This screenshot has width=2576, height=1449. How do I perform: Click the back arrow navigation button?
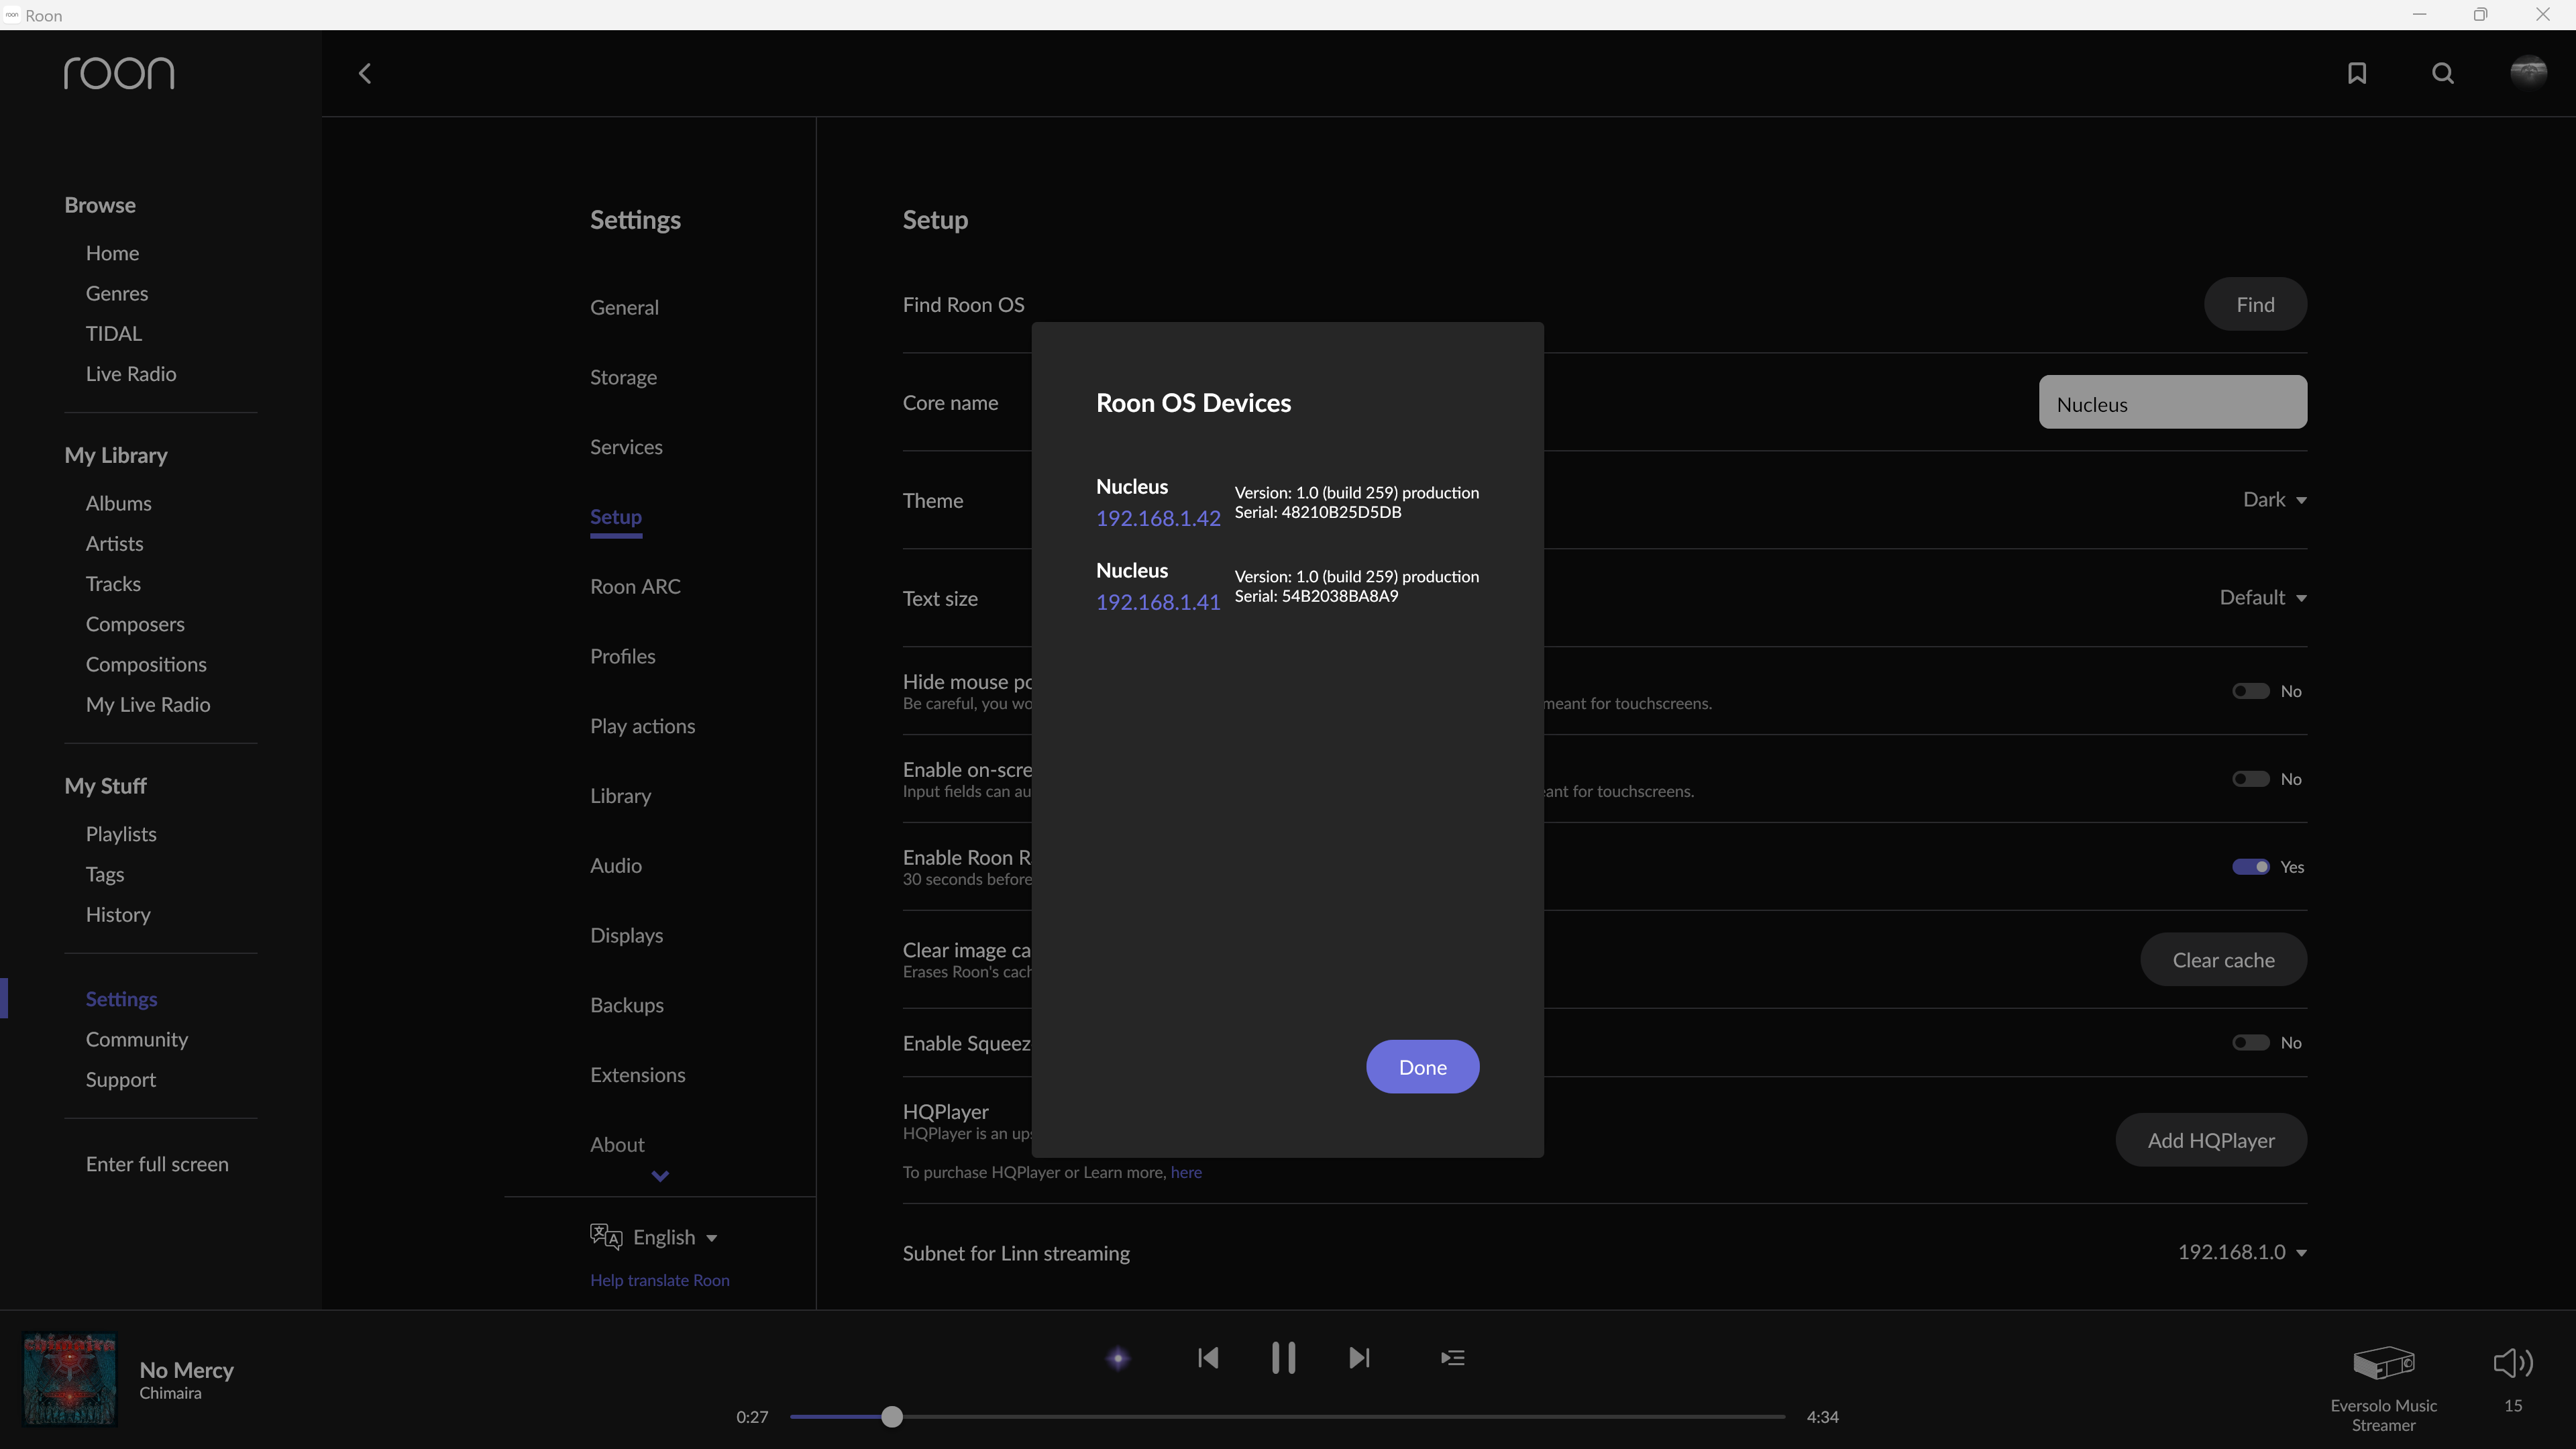click(x=364, y=73)
